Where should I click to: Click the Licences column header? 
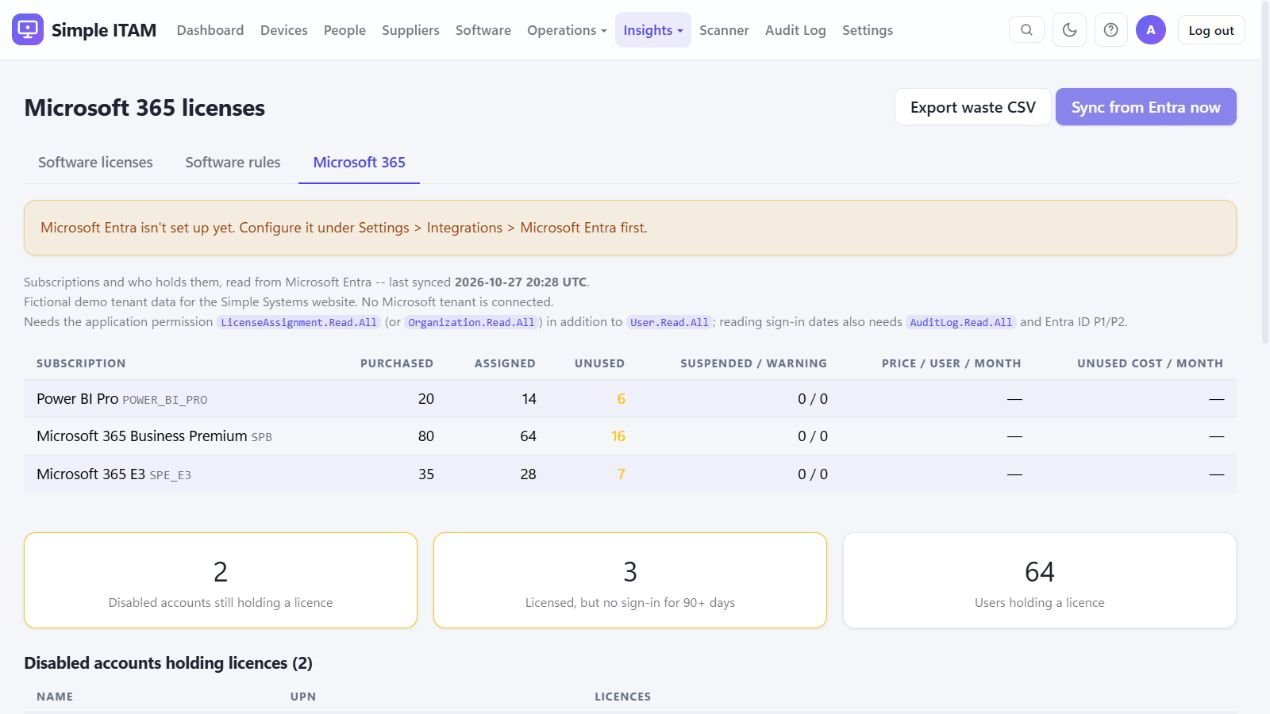623,696
